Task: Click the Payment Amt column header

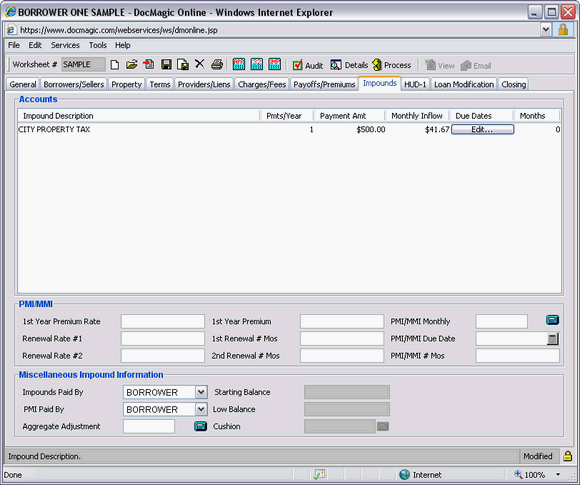Action: coord(350,116)
